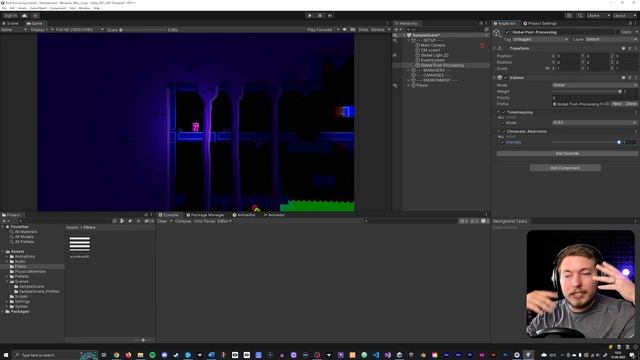This screenshot has width=640, height=360.
Task: Expand the ENVIRONMENT group in Hierarchy
Action: point(409,80)
